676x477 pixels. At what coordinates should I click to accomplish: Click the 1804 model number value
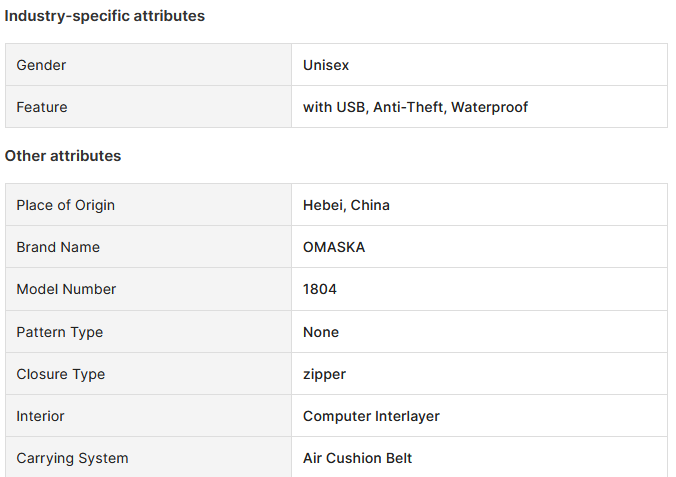pyautogui.click(x=320, y=289)
